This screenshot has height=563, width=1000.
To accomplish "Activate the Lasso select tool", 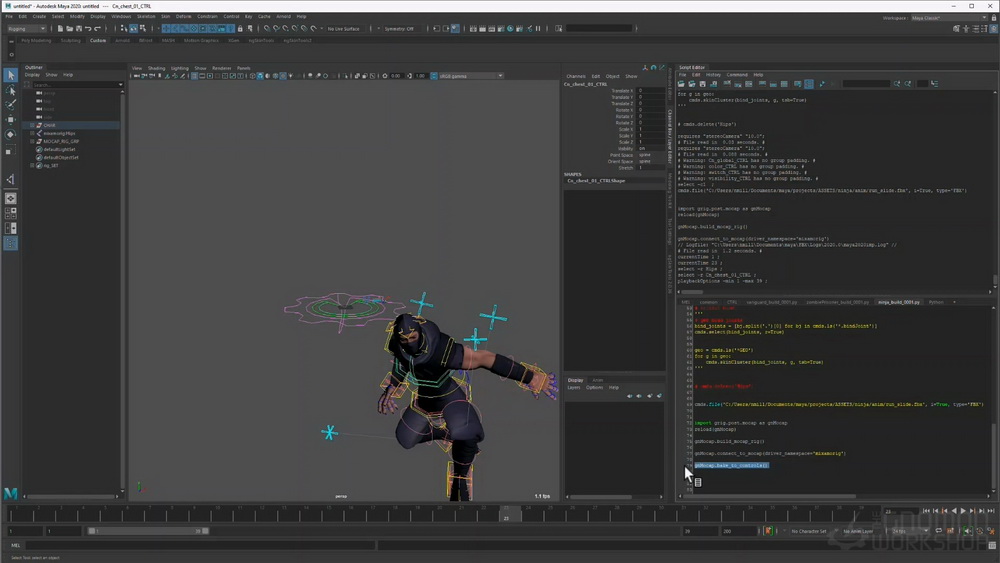I will point(10,91).
